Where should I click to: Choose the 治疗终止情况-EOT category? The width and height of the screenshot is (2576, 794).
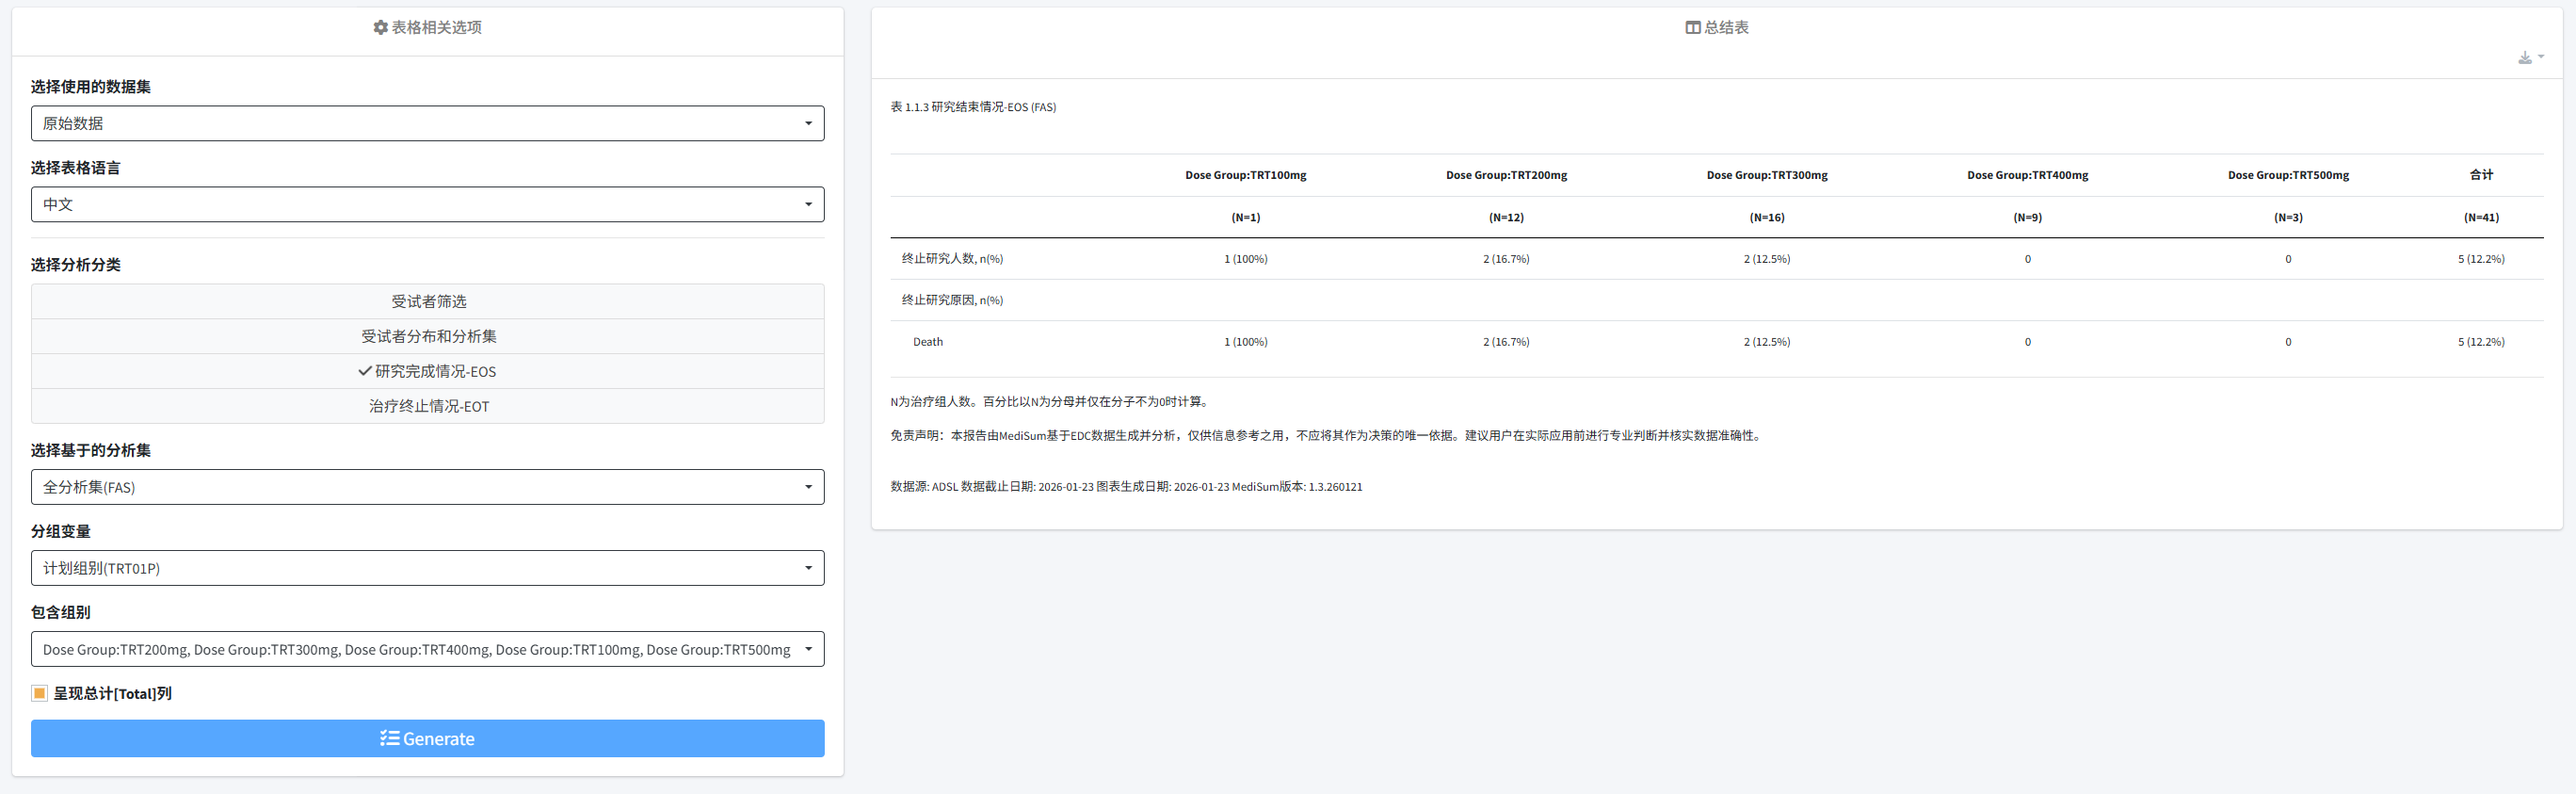(428, 406)
